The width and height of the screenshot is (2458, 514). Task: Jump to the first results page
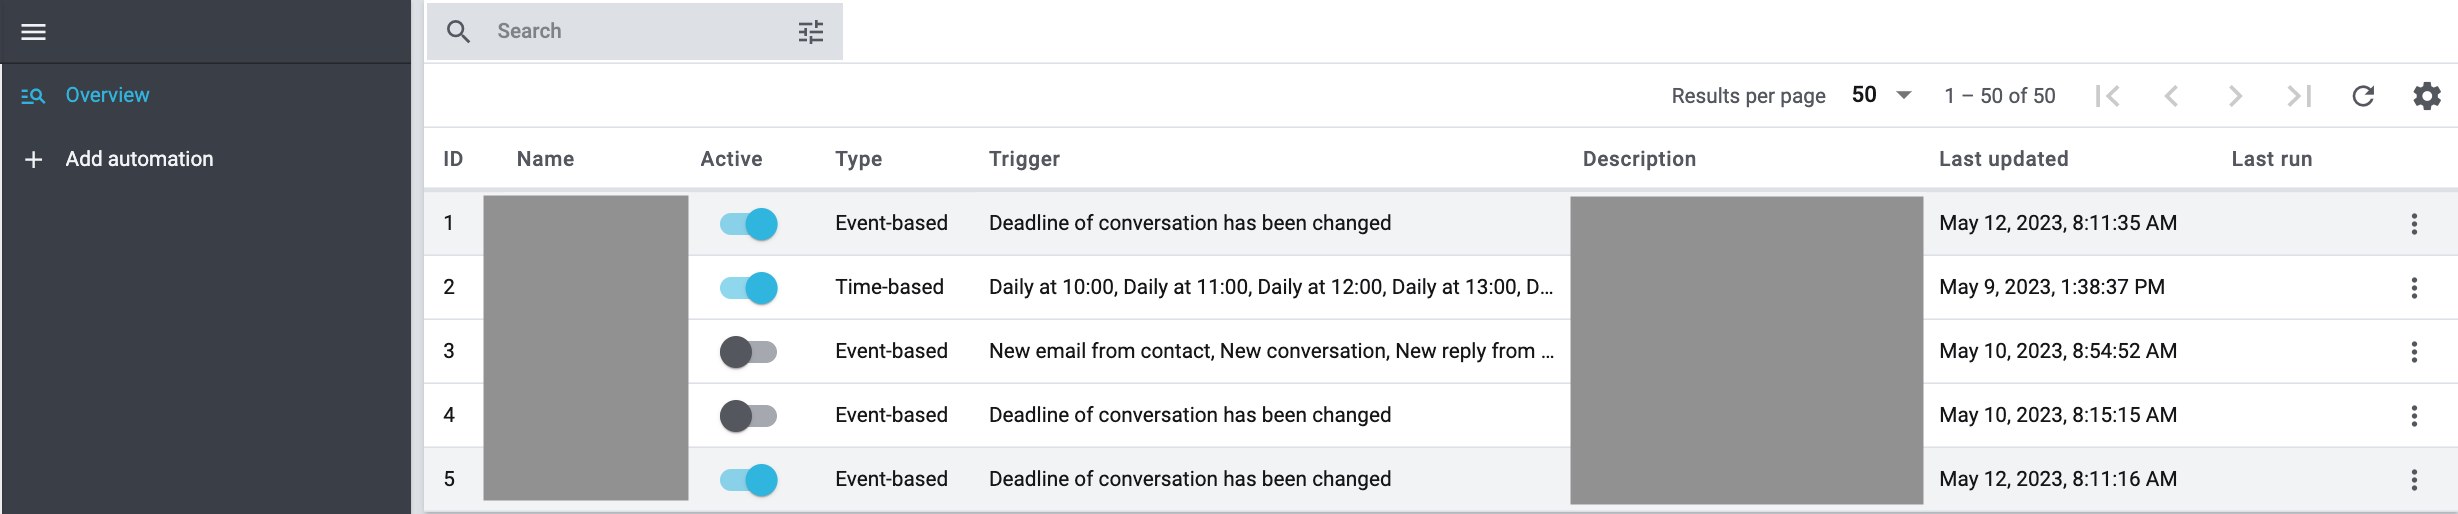click(x=2108, y=96)
